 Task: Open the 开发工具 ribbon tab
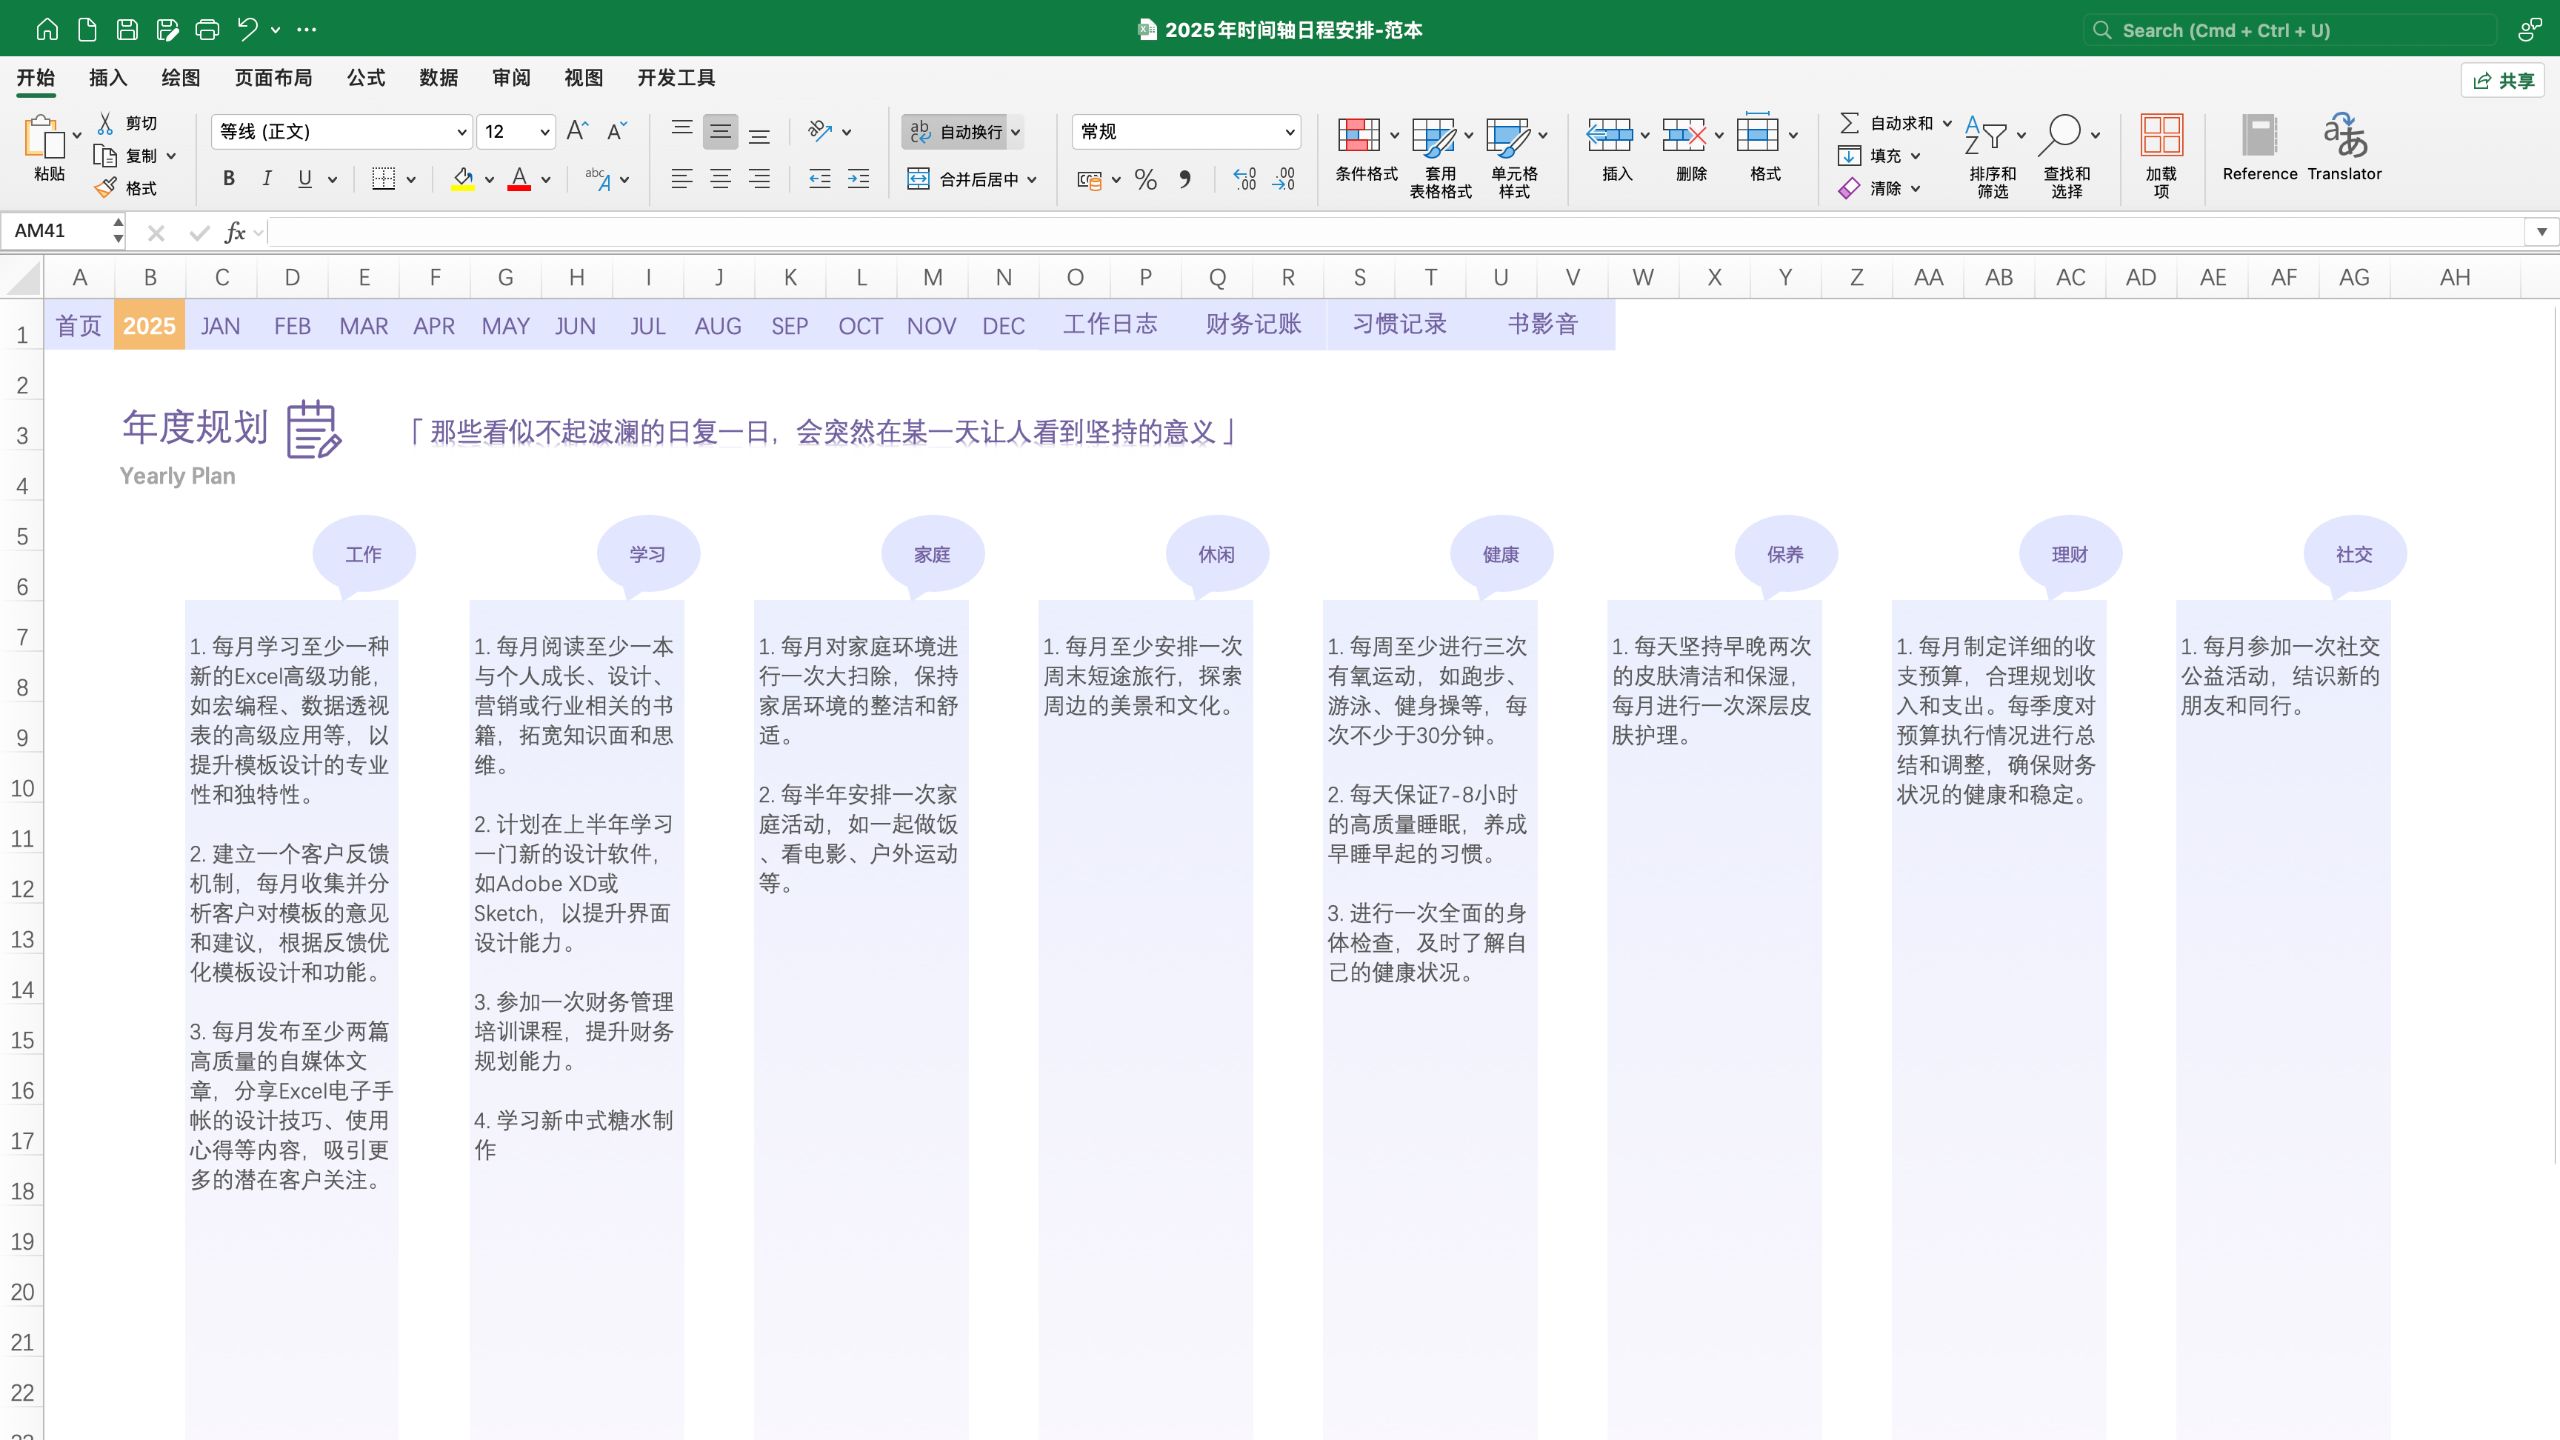(676, 78)
